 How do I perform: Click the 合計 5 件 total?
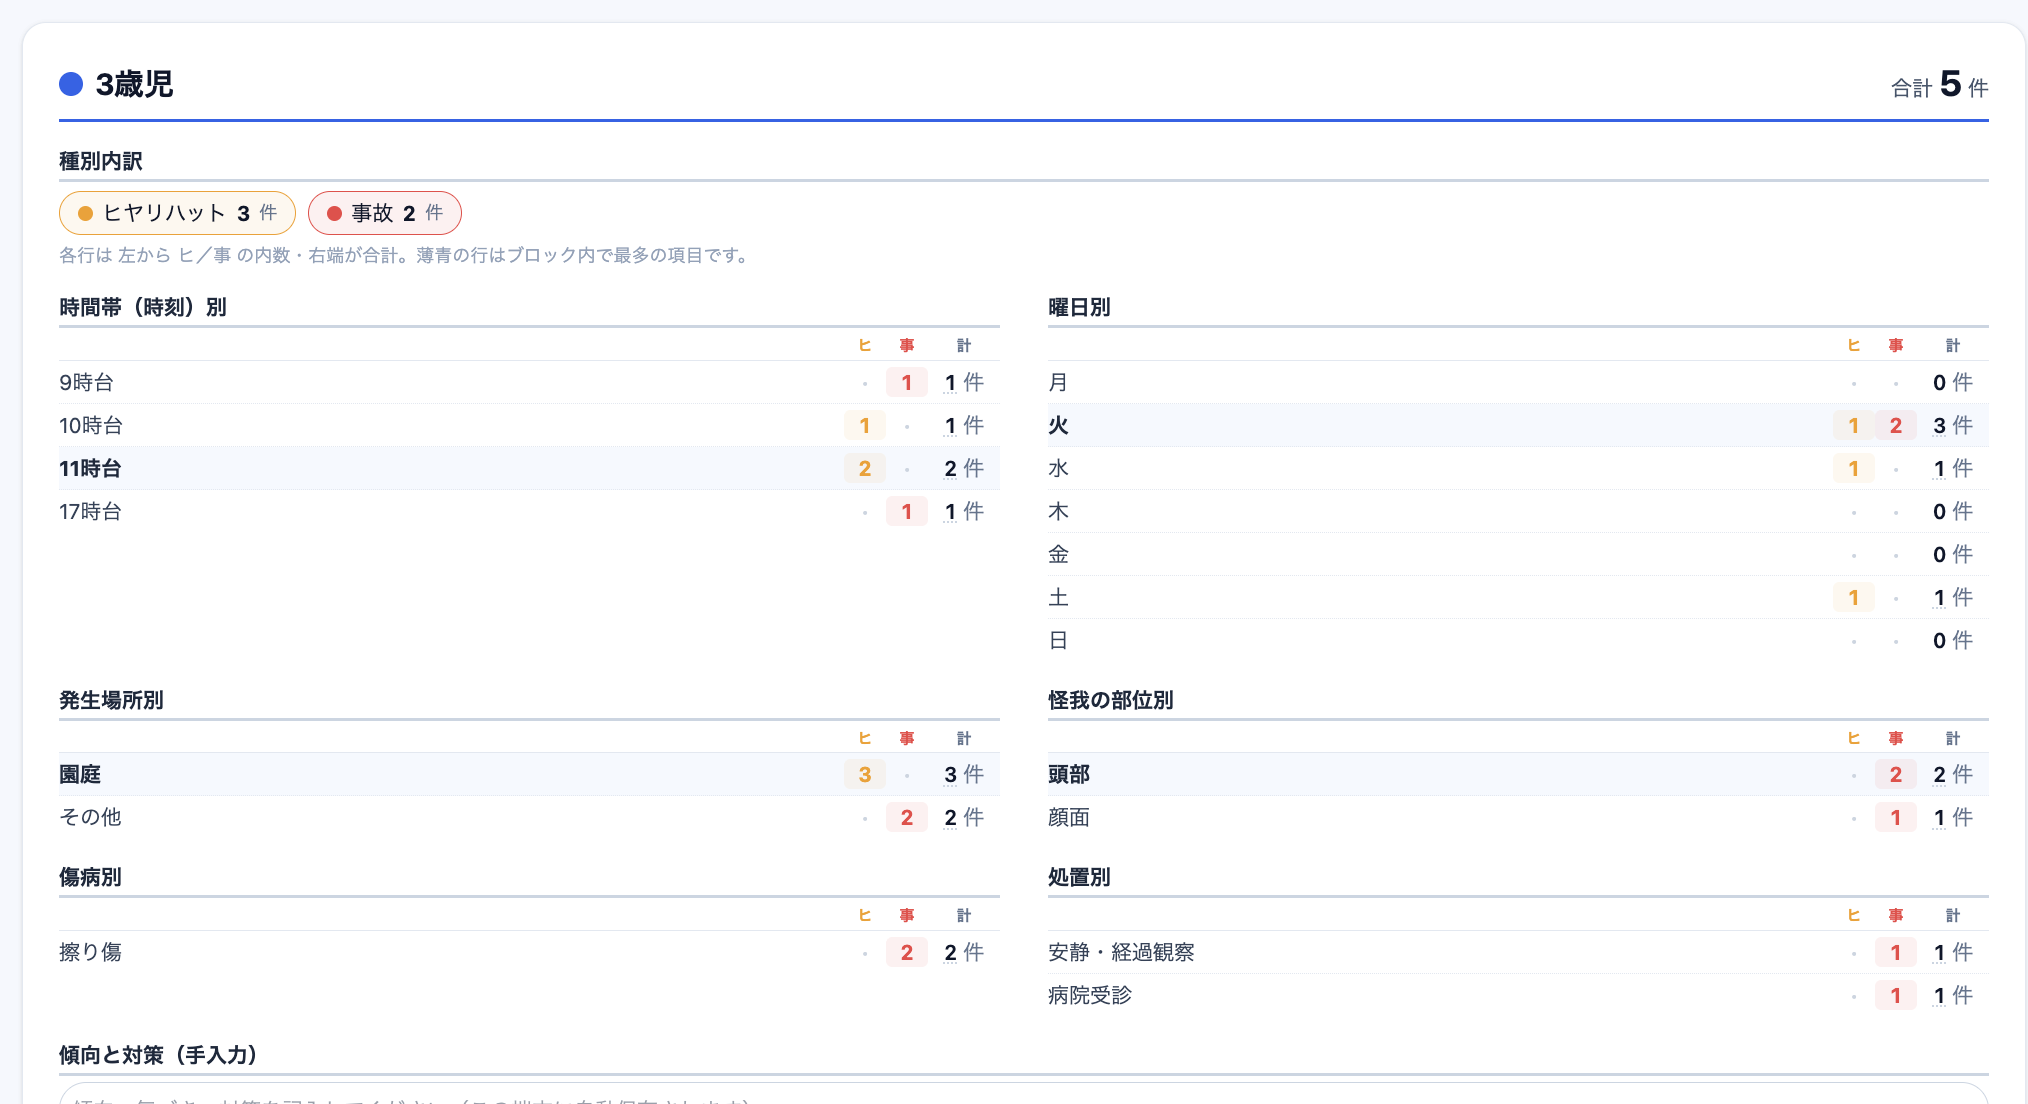click(x=1939, y=85)
